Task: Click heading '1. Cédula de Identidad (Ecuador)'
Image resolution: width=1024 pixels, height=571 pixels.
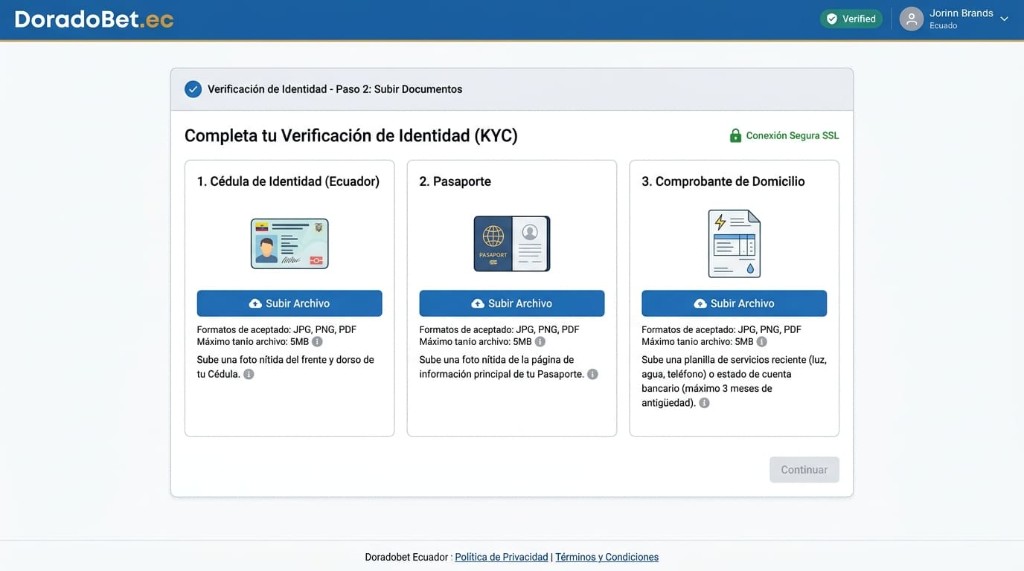Action: [x=288, y=182]
